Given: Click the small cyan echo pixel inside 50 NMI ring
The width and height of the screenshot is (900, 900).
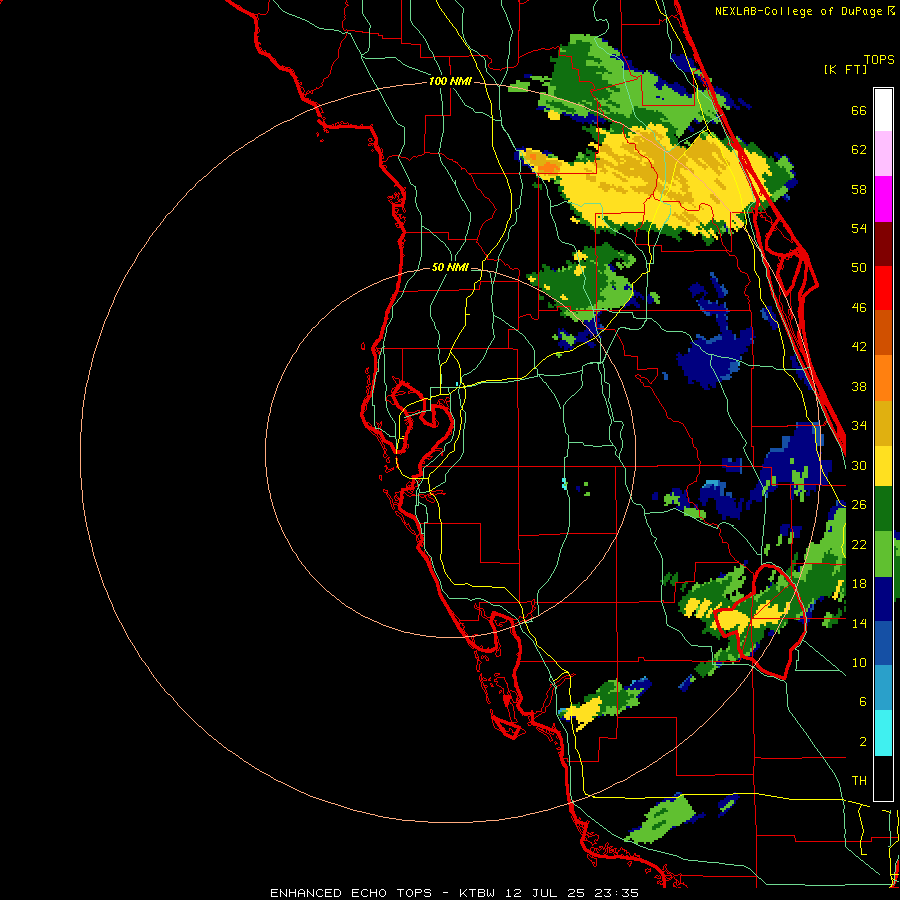Looking at the screenshot, I should coord(564,483).
